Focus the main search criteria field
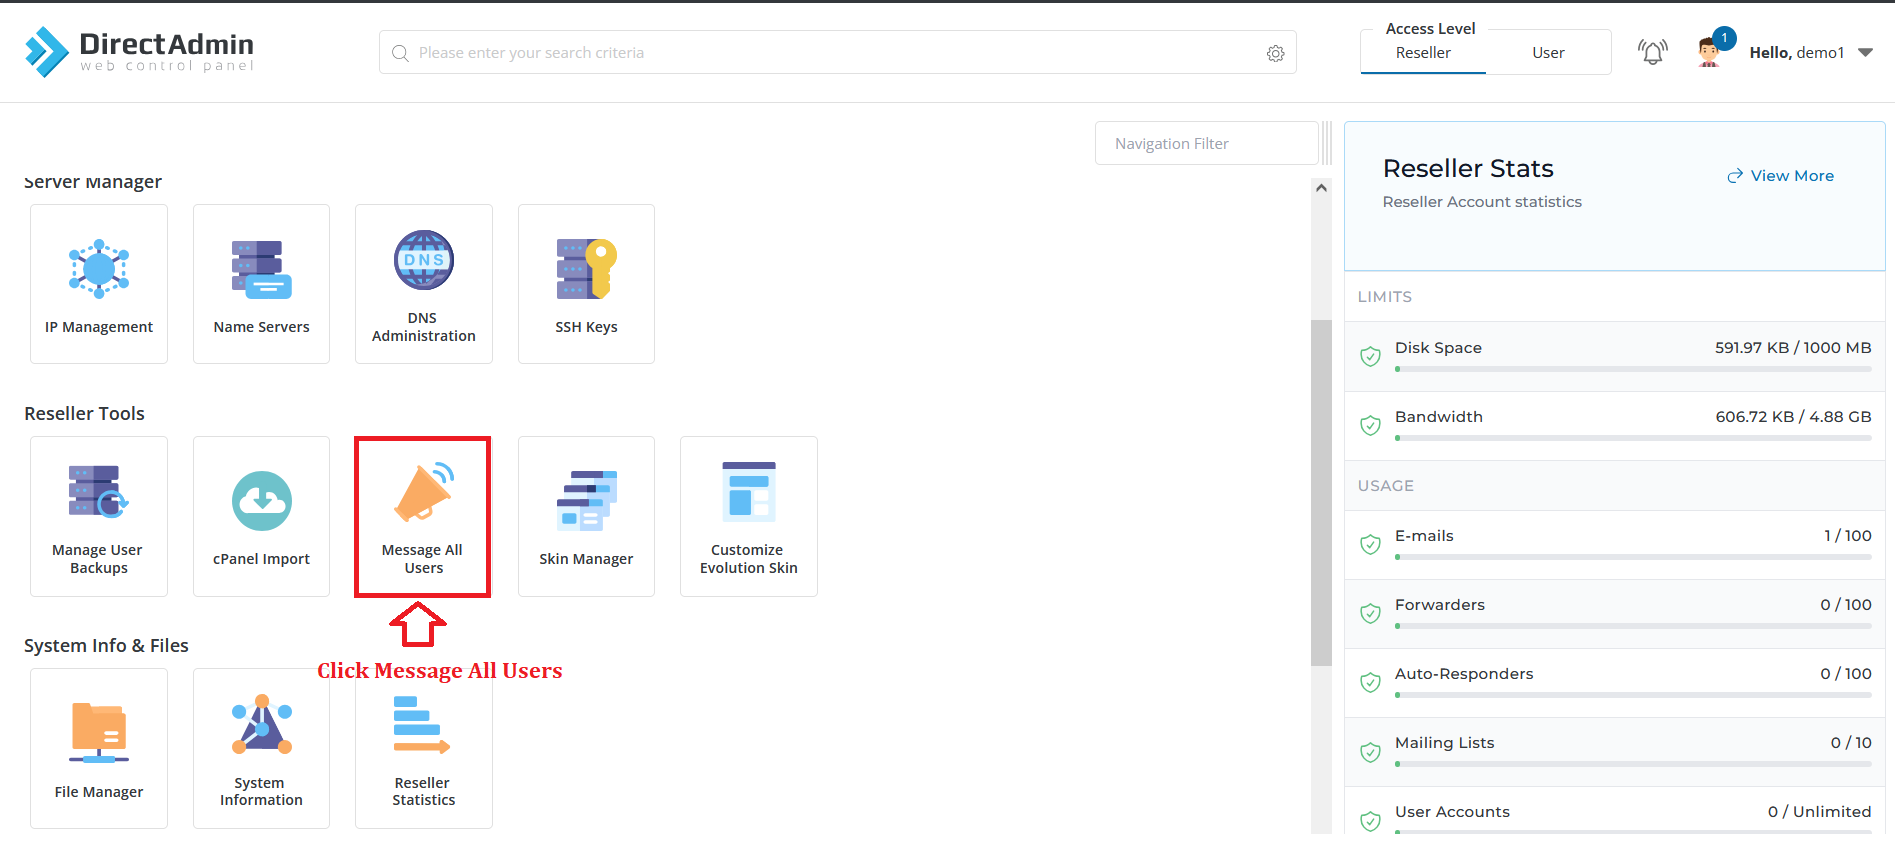 coord(838,53)
